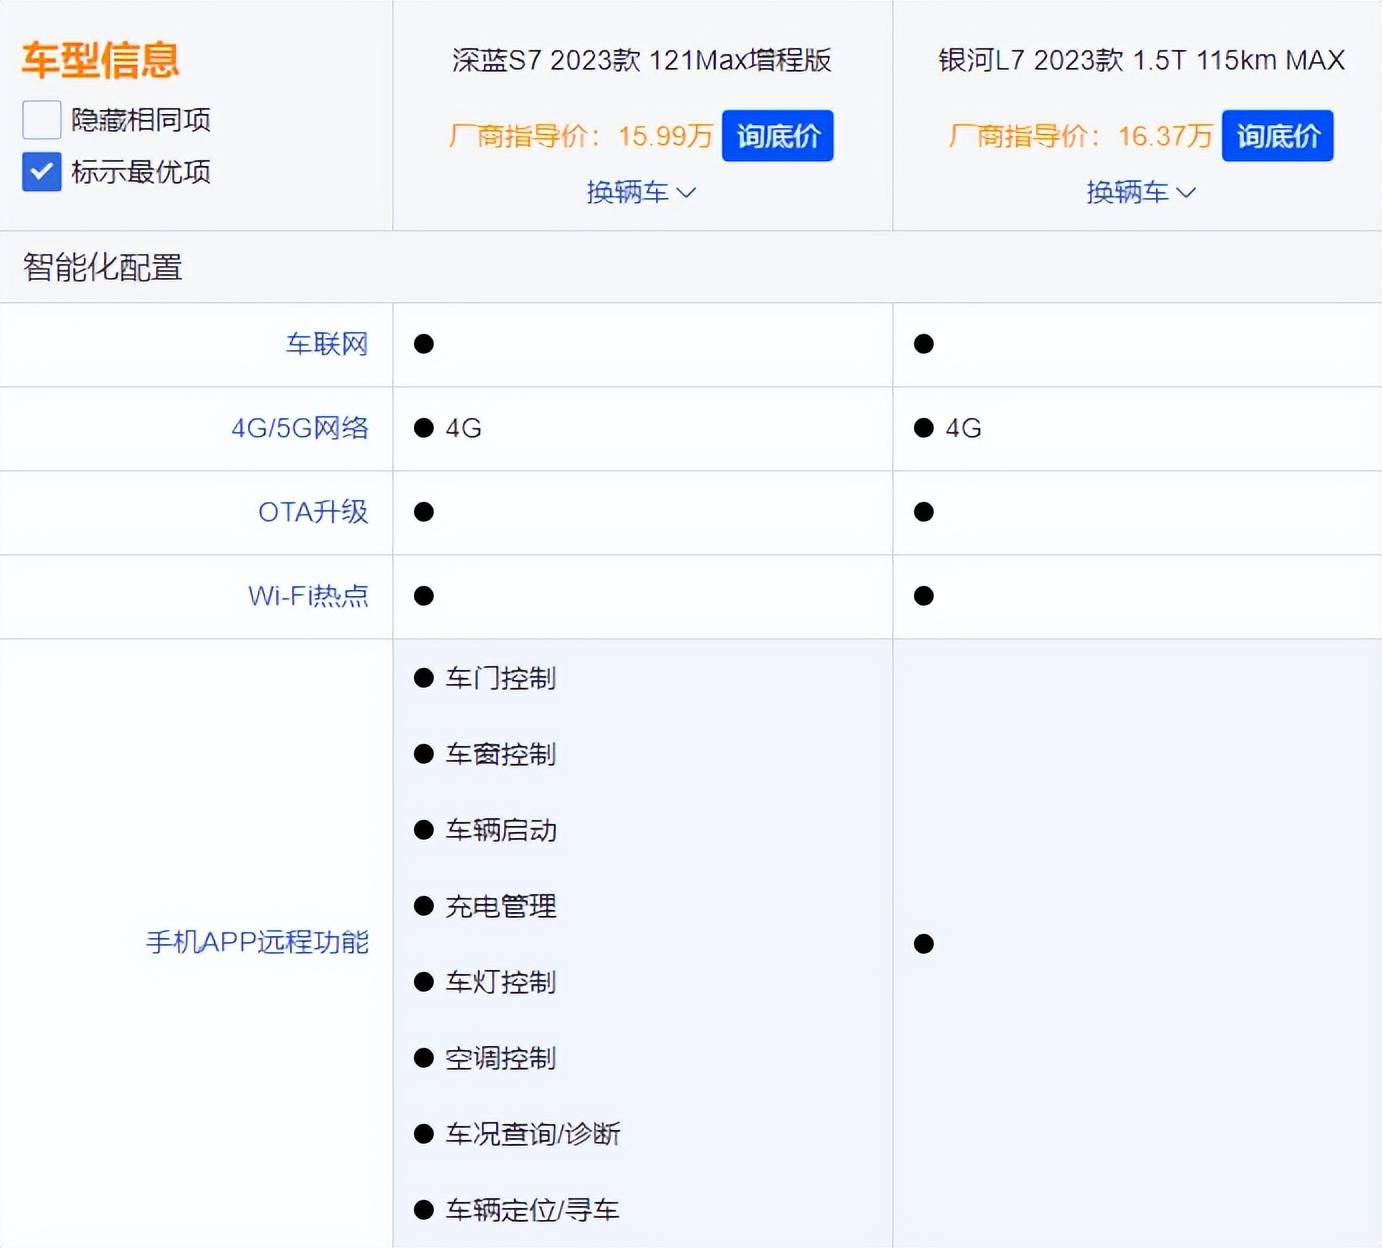Click the 车辆定位/寻车 feature entry
1382x1248 pixels.
[x=533, y=1209]
